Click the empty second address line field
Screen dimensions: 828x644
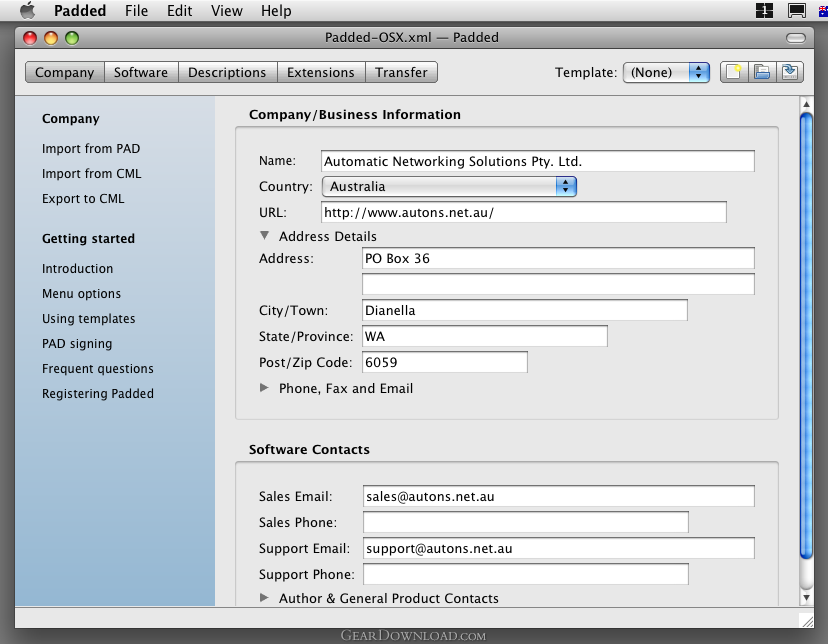coord(558,284)
